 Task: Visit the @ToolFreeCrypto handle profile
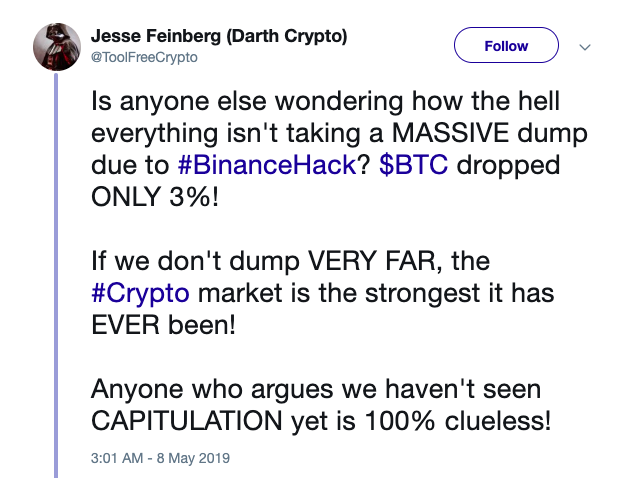(x=144, y=57)
